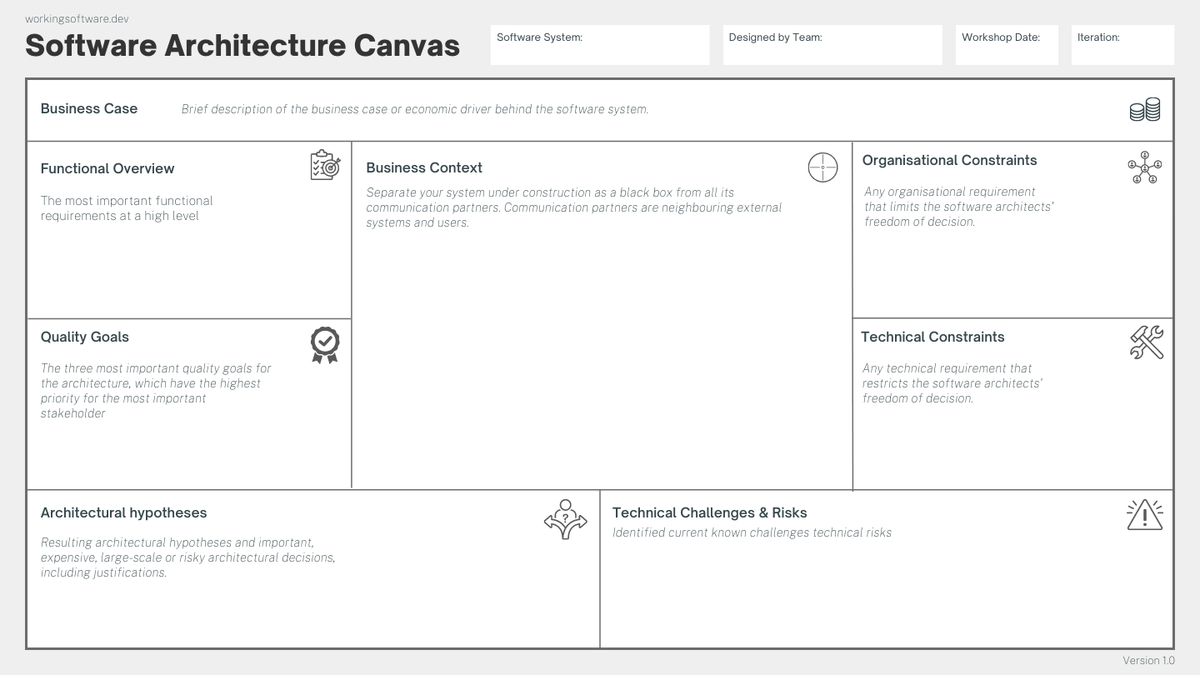Image resolution: width=1200 pixels, height=675 pixels.
Task: Click the Workshop Date field
Action: 1007,45
